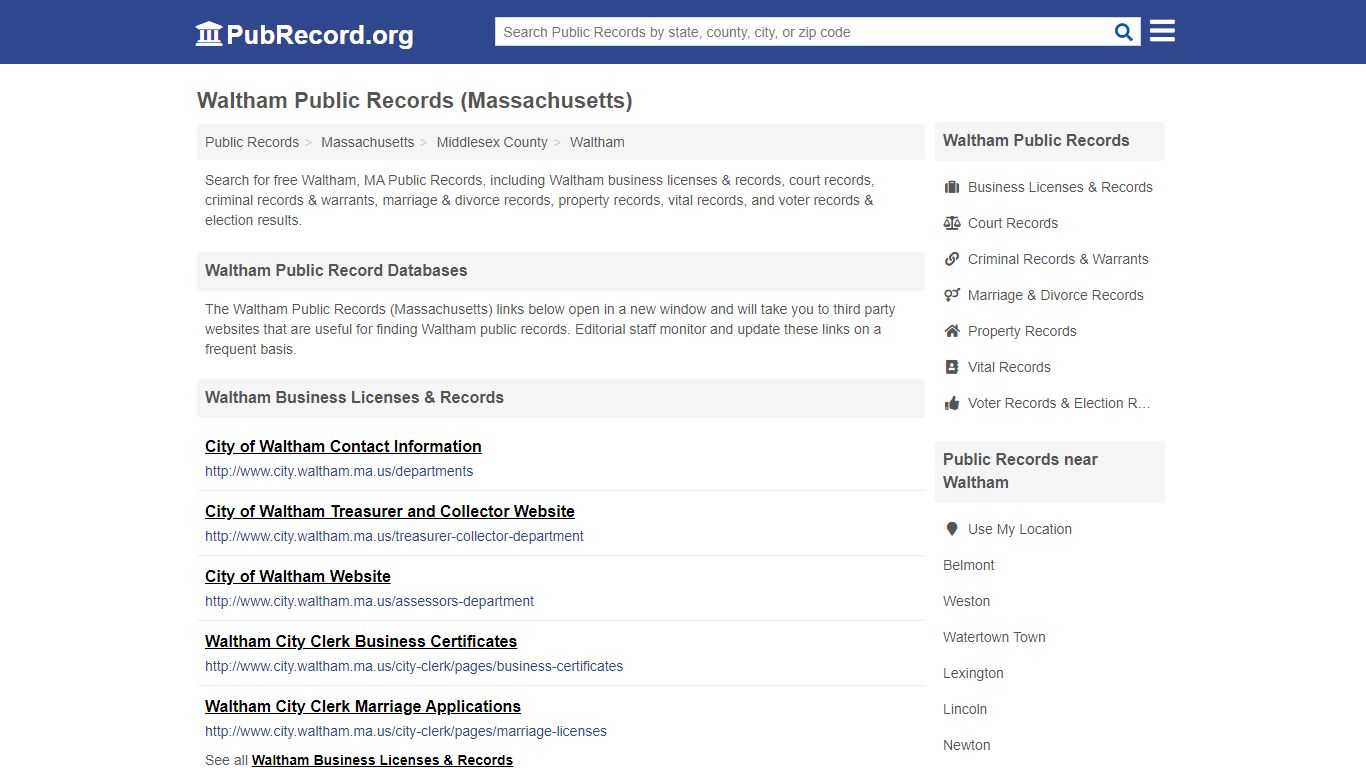
Task: Click See all Waltham Business Licenses & Records link
Action: click(x=382, y=760)
